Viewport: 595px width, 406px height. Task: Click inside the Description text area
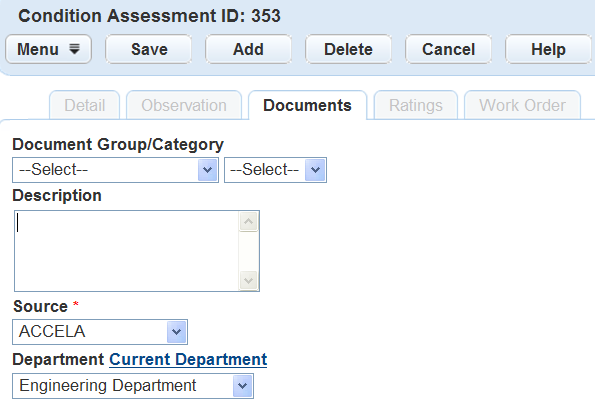click(x=127, y=251)
